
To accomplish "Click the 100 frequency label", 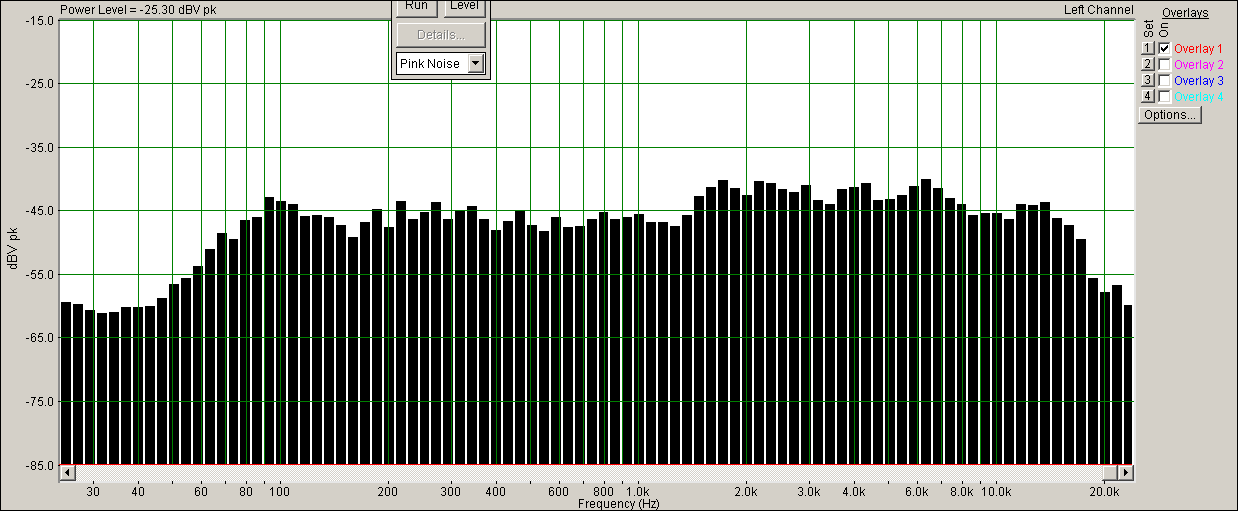I will [280, 492].
